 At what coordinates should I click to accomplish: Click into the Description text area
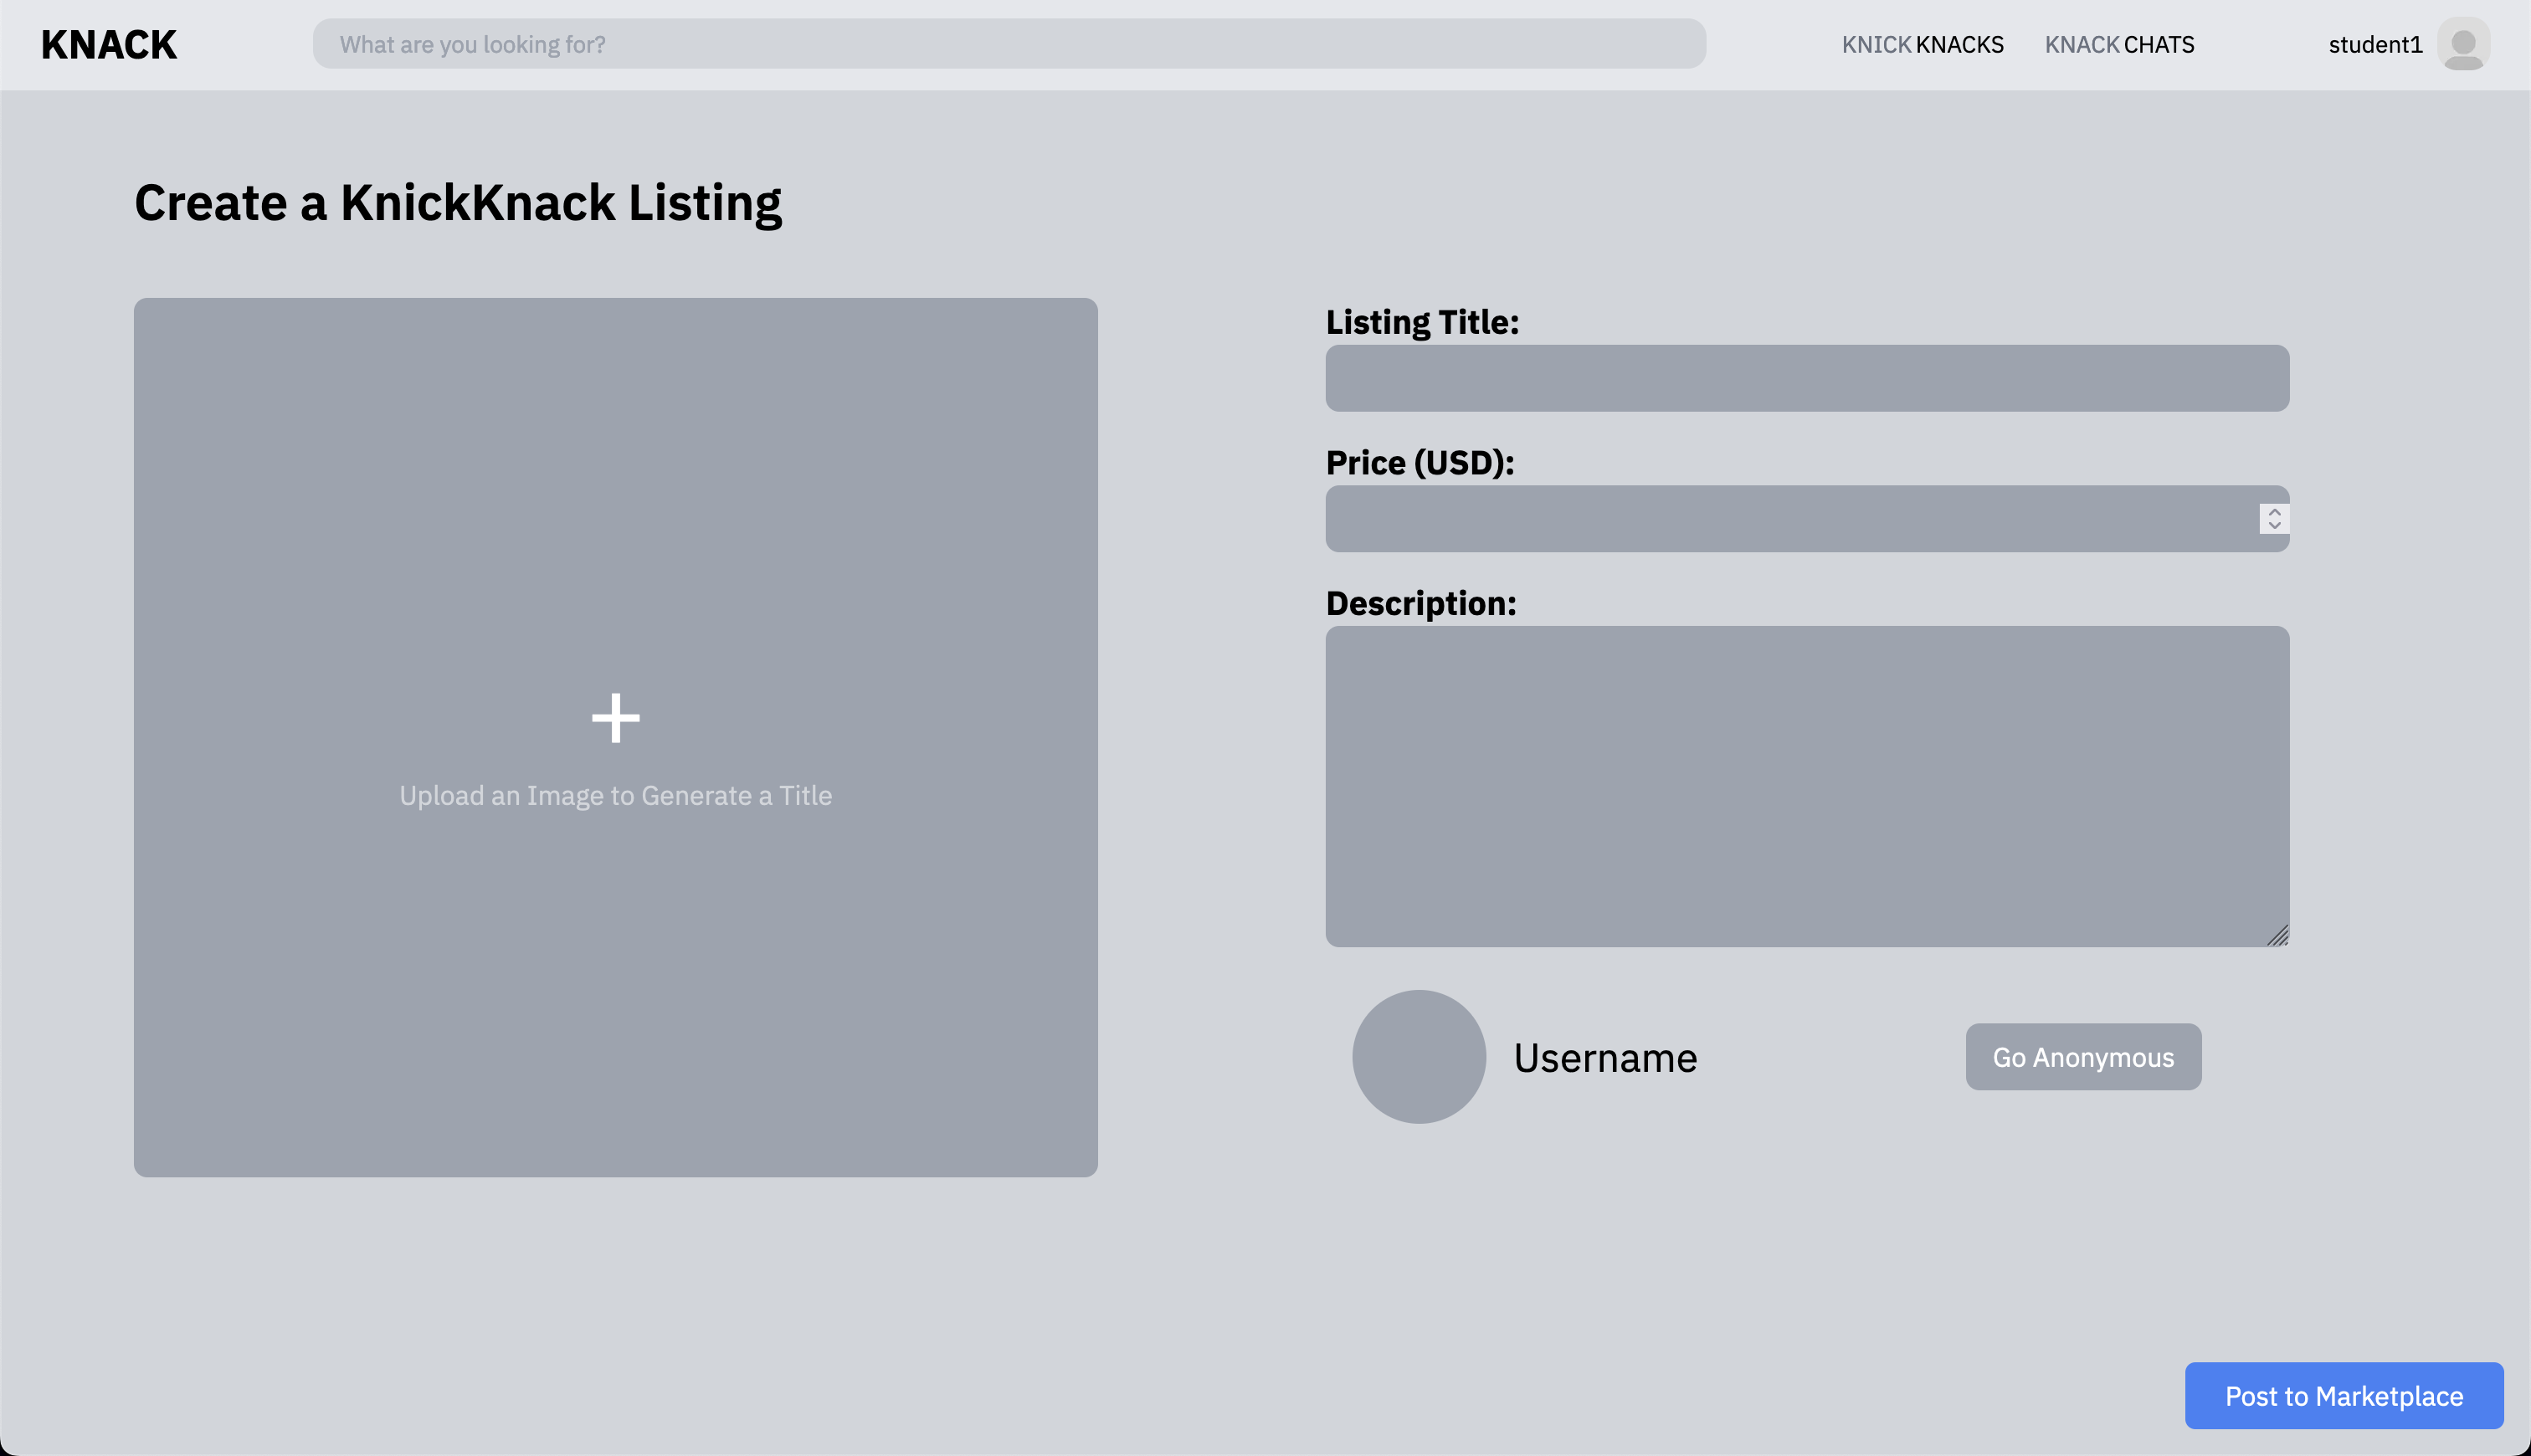pyautogui.click(x=1806, y=786)
